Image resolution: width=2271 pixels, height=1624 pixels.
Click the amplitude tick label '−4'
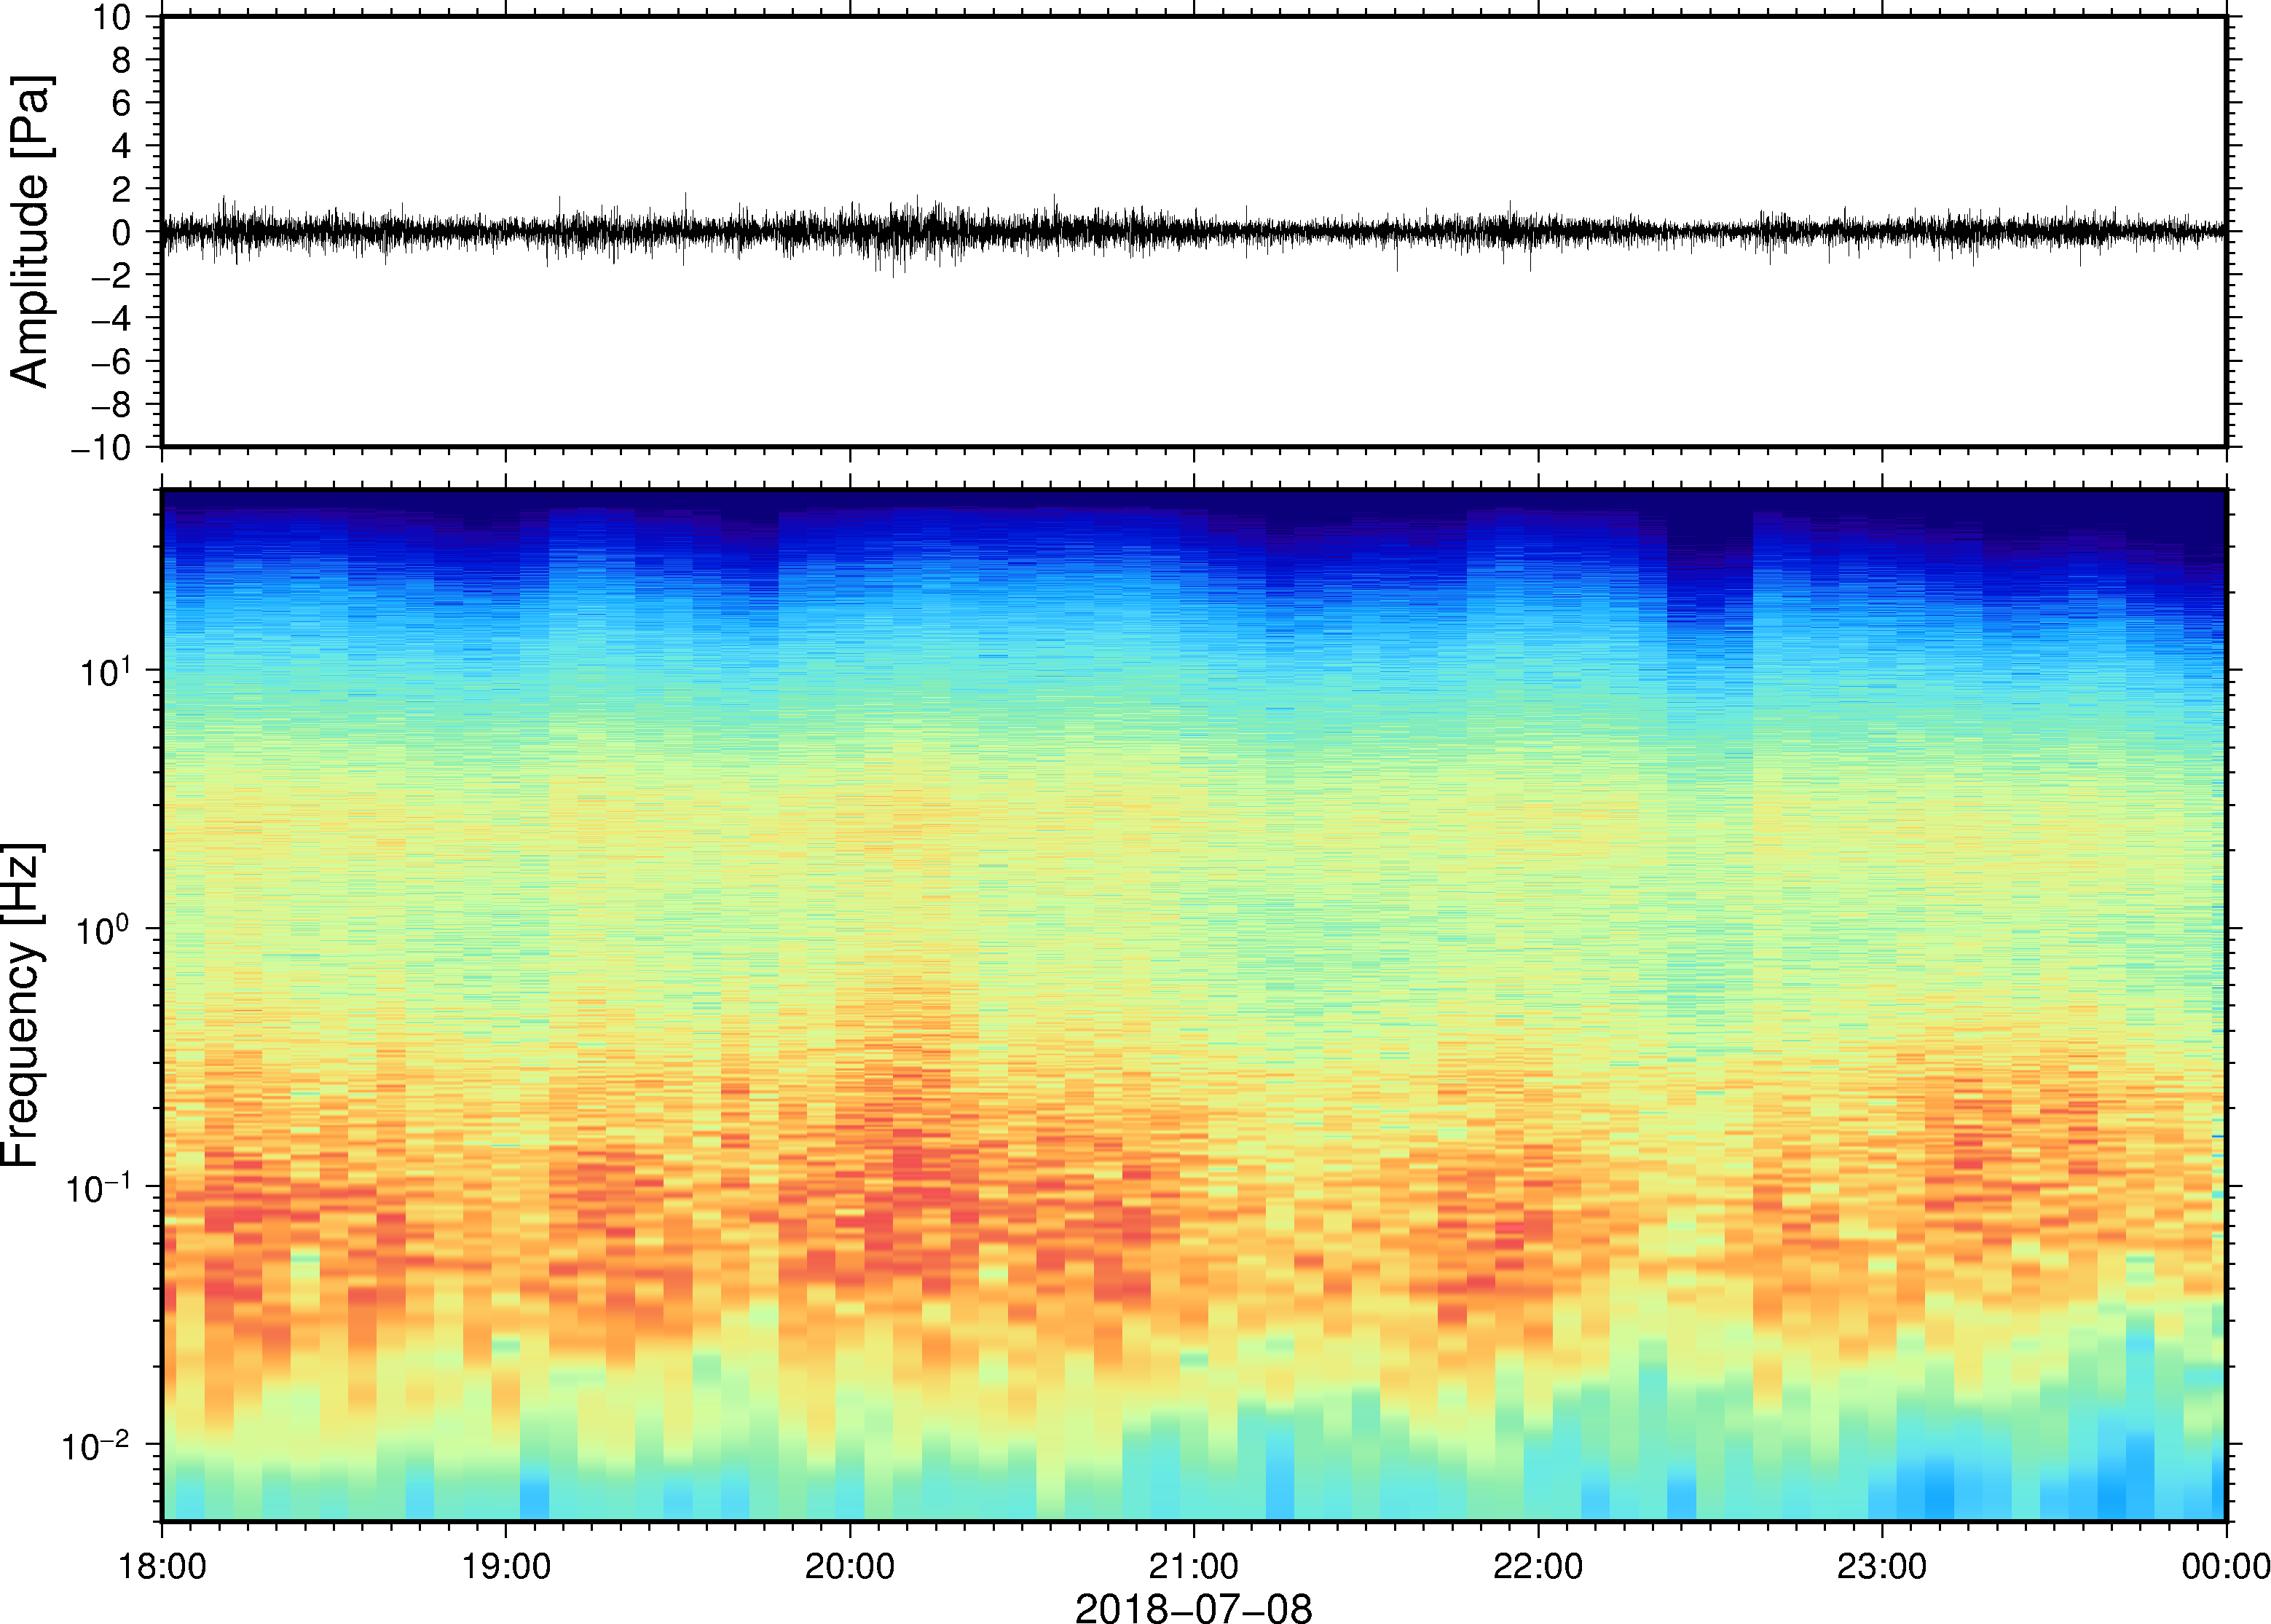[112, 318]
